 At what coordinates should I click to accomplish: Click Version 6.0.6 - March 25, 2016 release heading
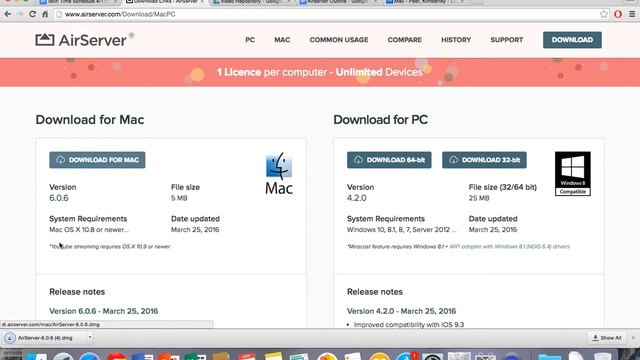[x=104, y=311]
